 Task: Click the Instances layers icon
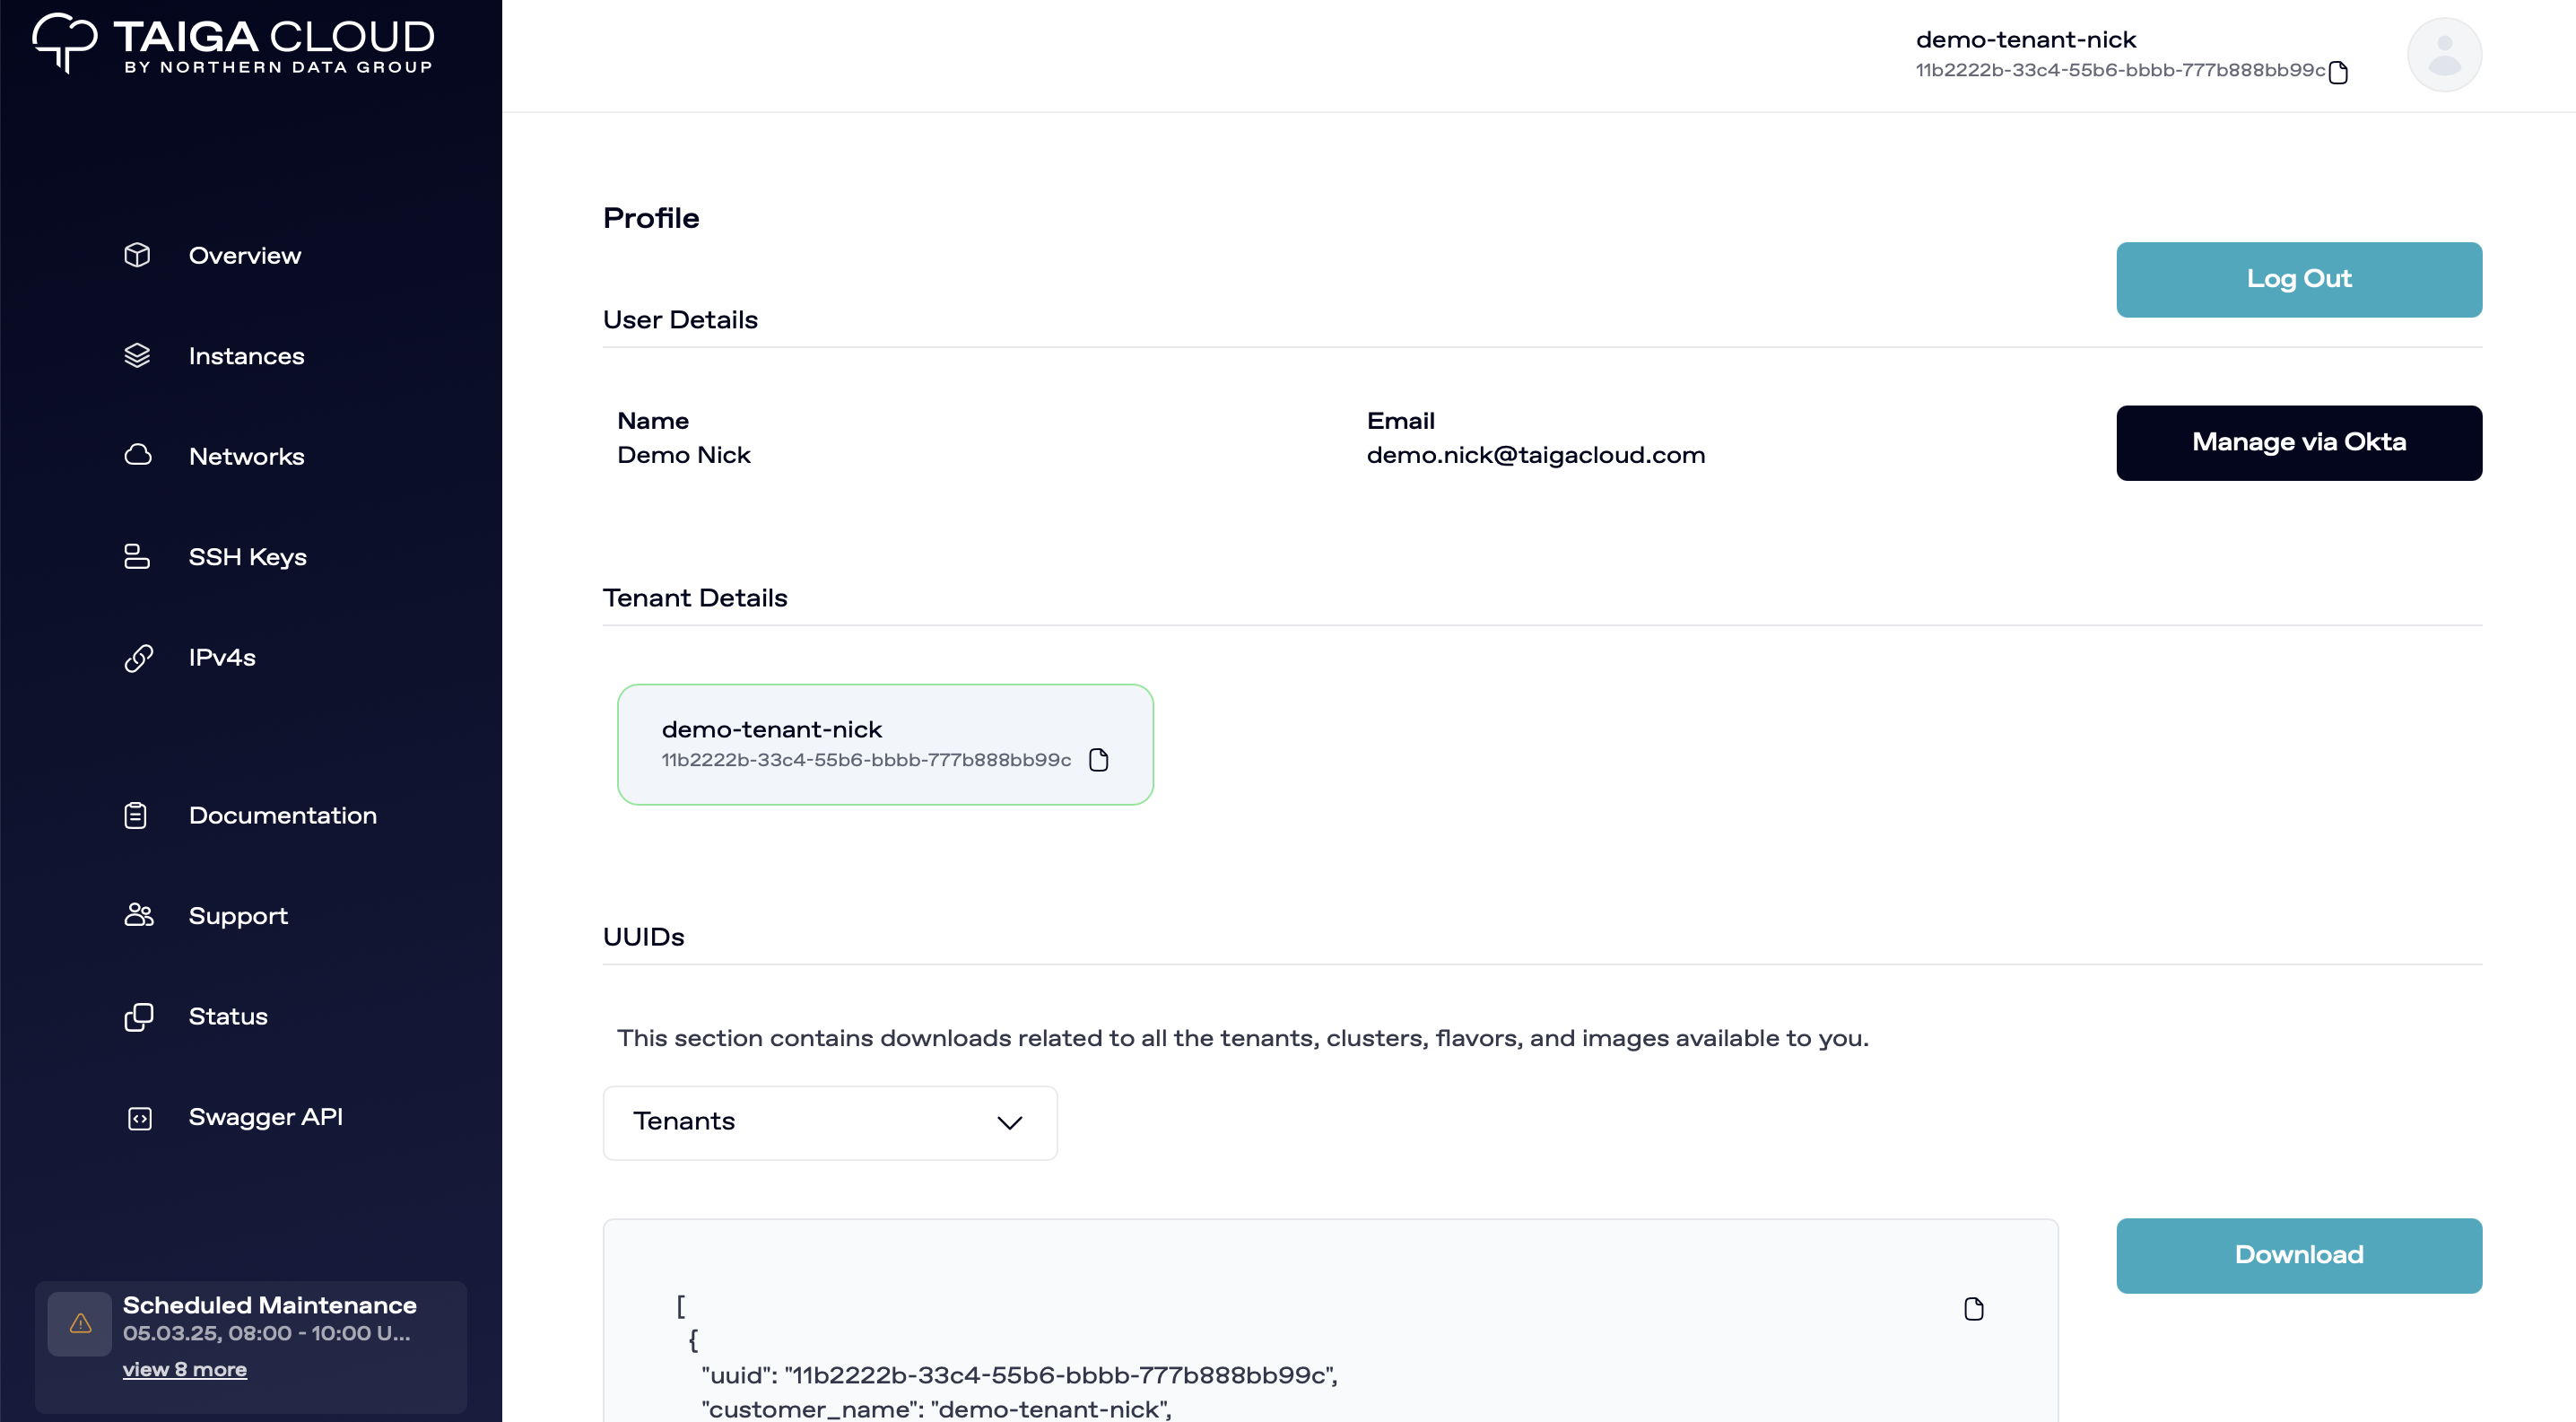tap(137, 356)
